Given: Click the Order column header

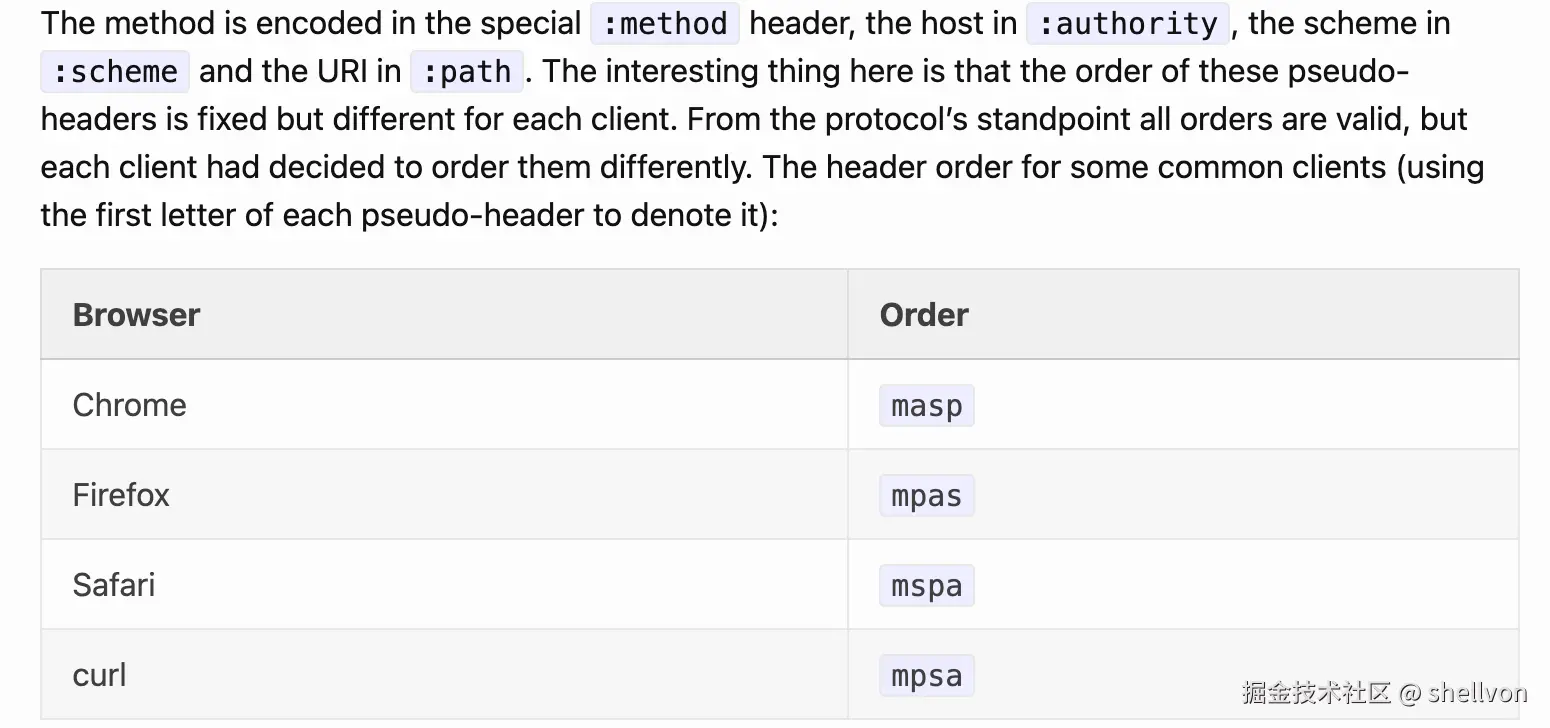Looking at the screenshot, I should pyautogui.click(x=924, y=315).
